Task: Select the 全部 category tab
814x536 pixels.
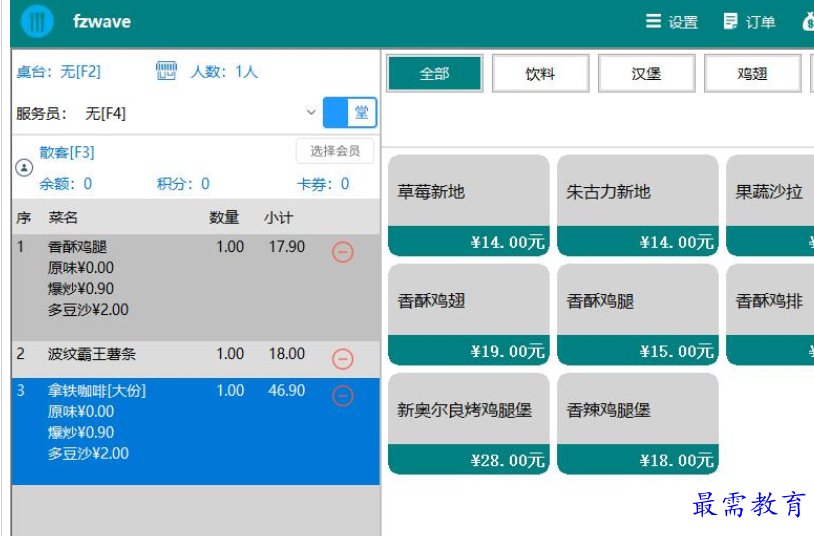Action: pos(435,73)
